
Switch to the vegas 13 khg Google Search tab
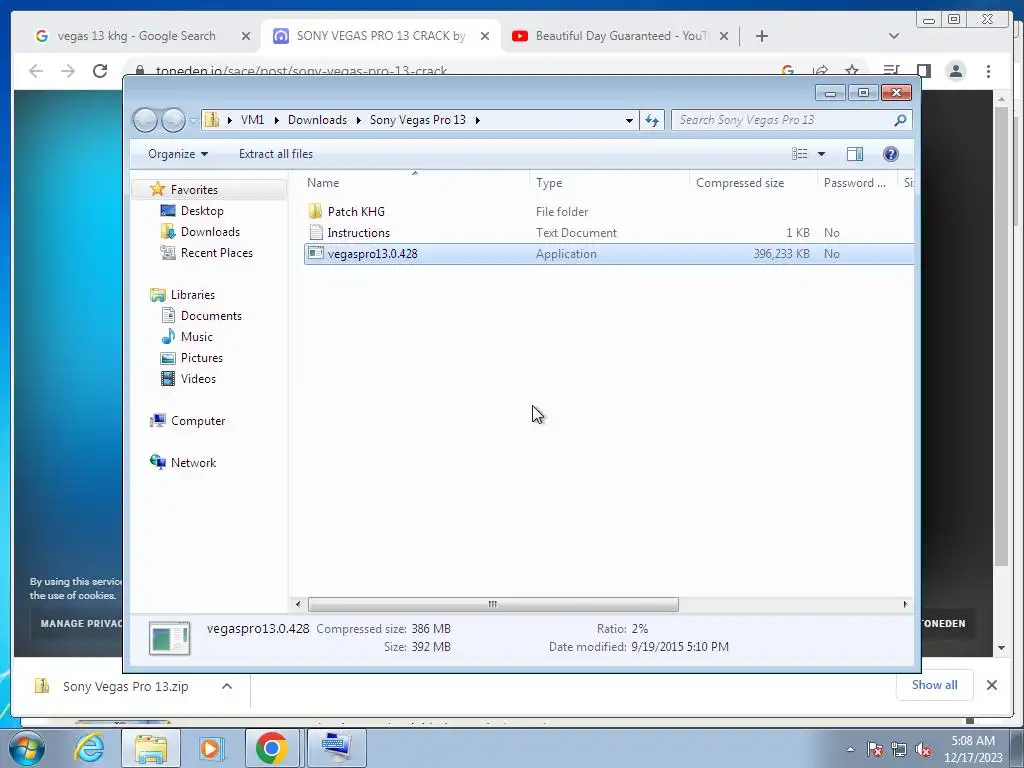point(136,36)
